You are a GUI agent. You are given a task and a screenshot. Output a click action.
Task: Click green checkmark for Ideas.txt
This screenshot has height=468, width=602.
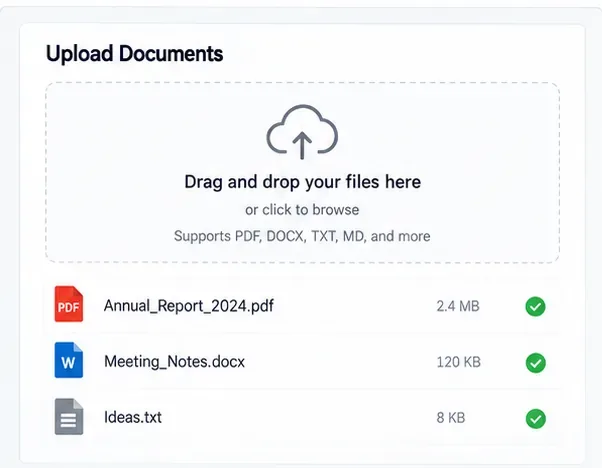[x=536, y=418]
